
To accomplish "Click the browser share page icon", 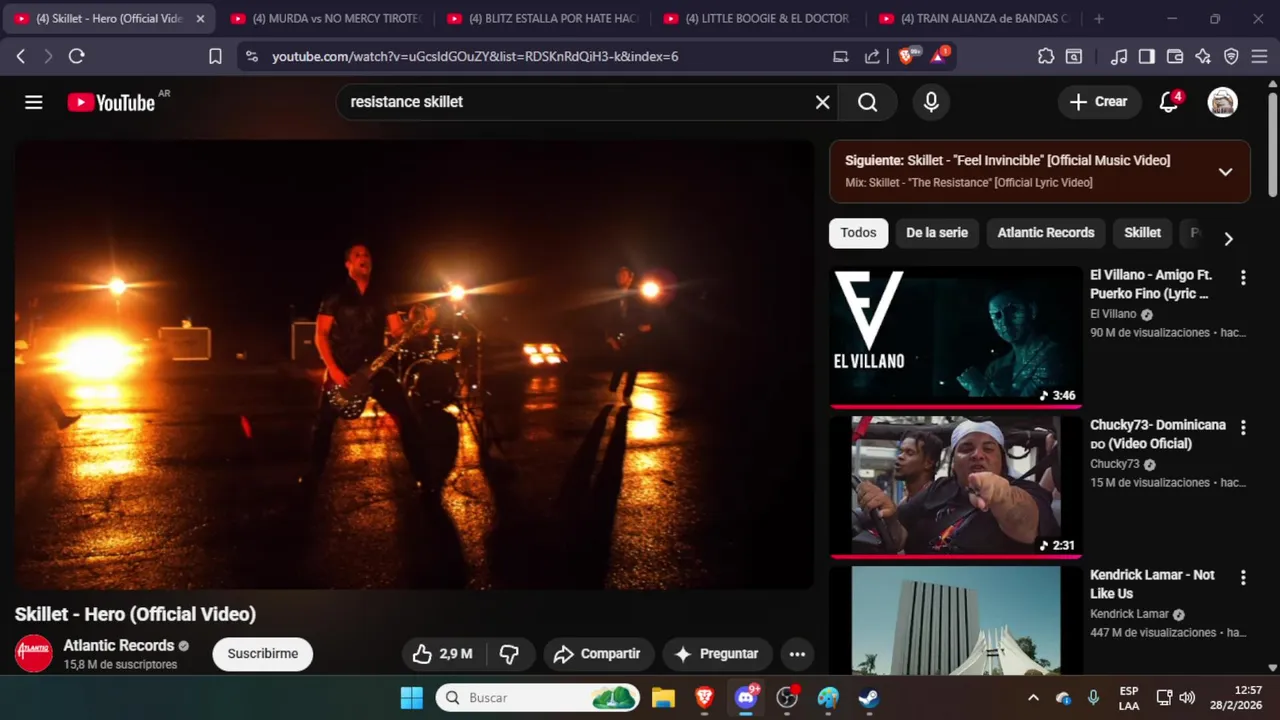I will coord(872,57).
